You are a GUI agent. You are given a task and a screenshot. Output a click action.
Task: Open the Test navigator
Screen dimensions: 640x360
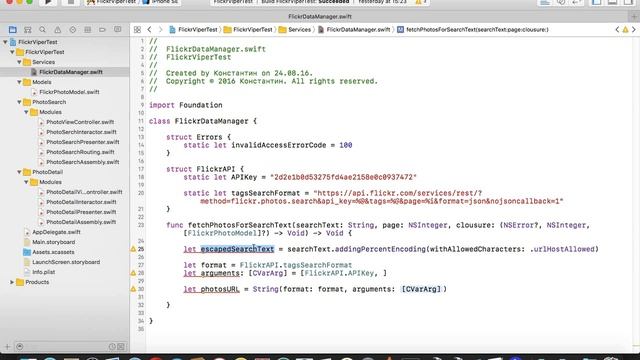click(73, 29)
